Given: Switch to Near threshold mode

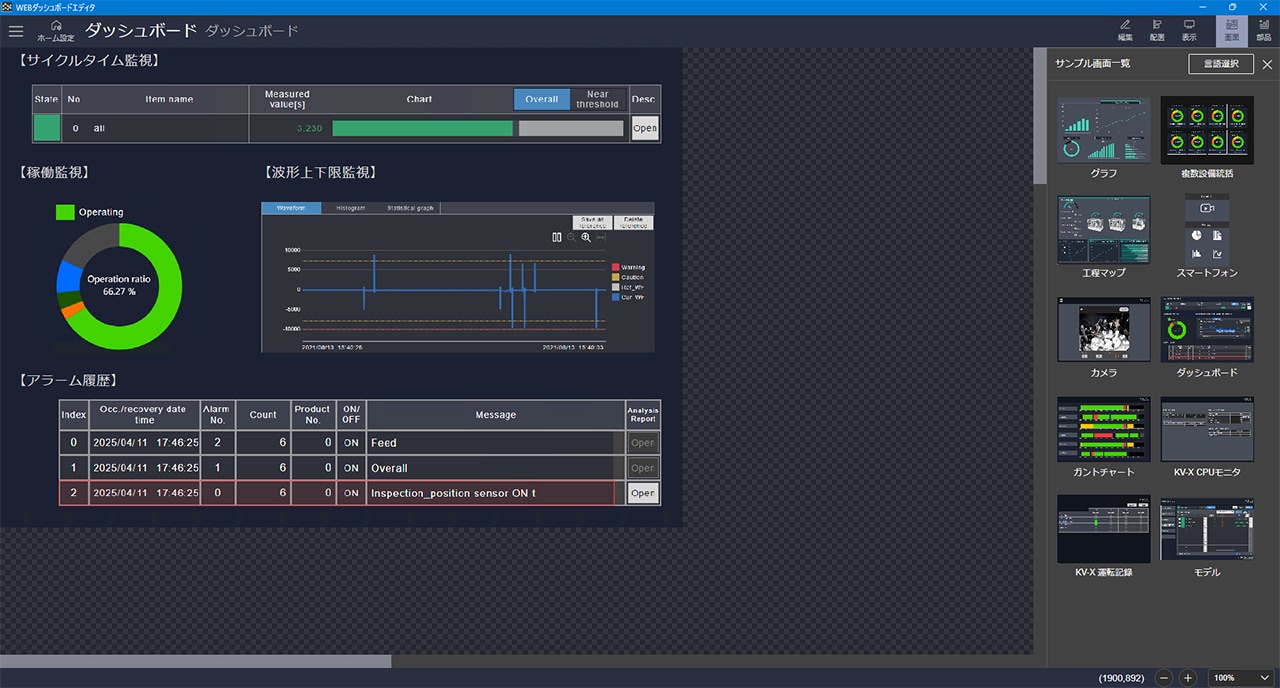Looking at the screenshot, I should coord(598,99).
